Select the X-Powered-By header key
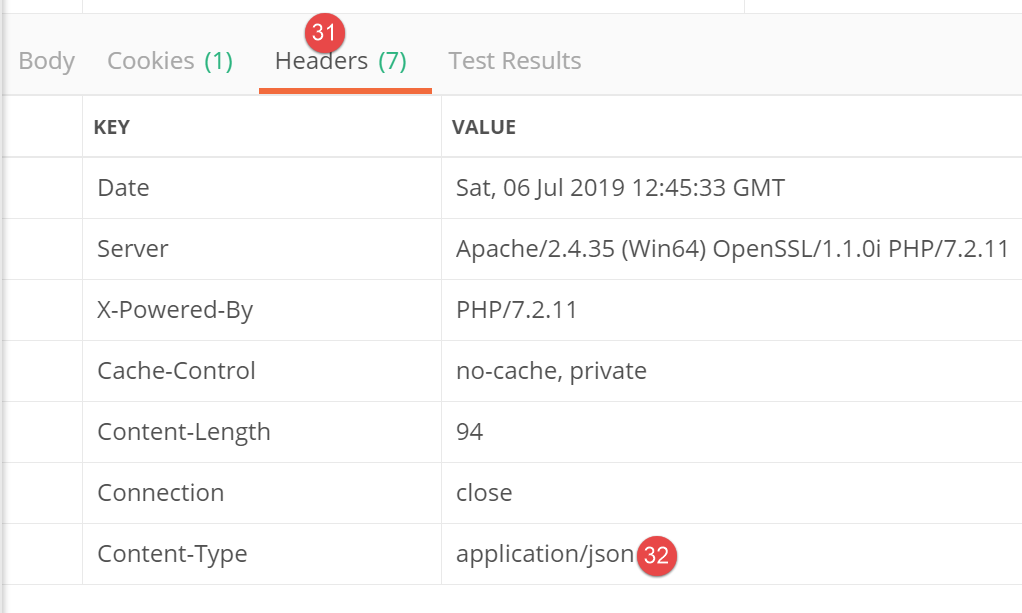The height and width of the screenshot is (613, 1022). [175, 310]
